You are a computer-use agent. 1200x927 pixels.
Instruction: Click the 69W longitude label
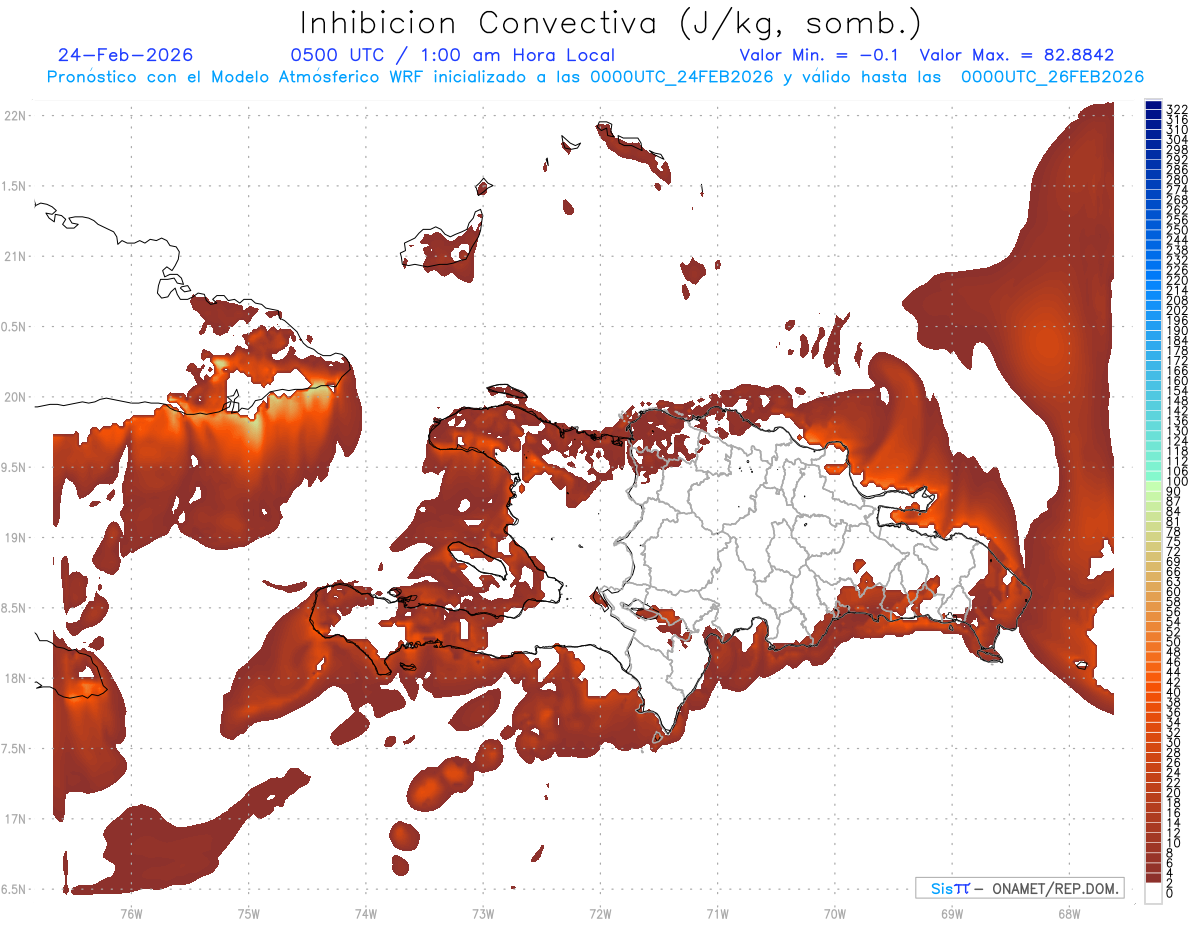click(952, 913)
